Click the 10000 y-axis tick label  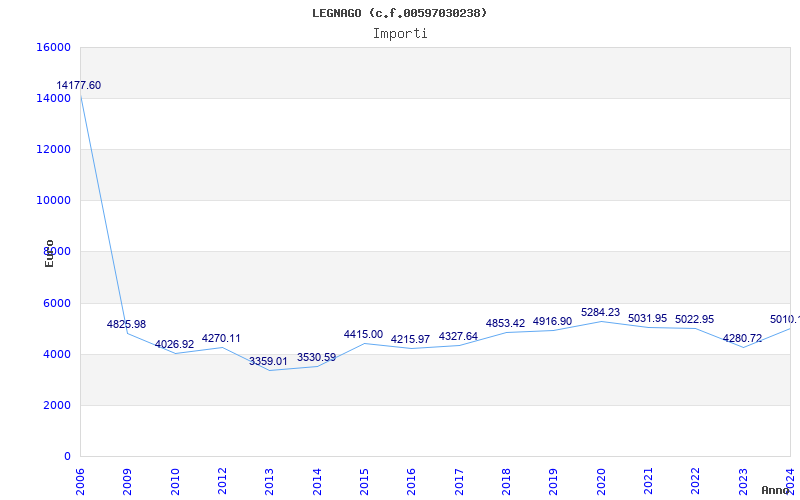[54, 201]
